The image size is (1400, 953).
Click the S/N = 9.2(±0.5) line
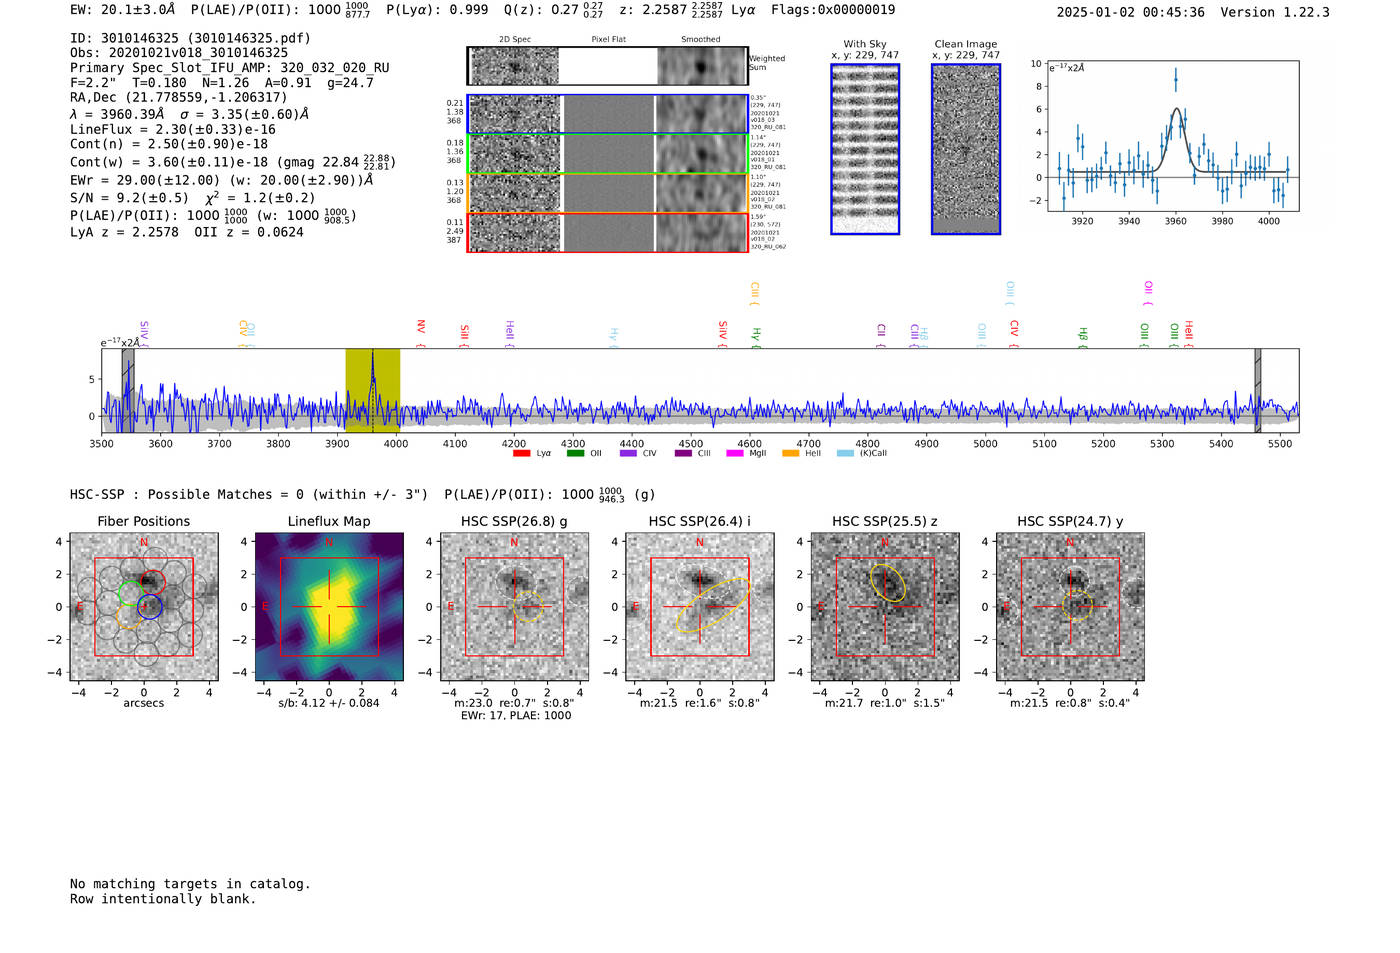pos(193,197)
